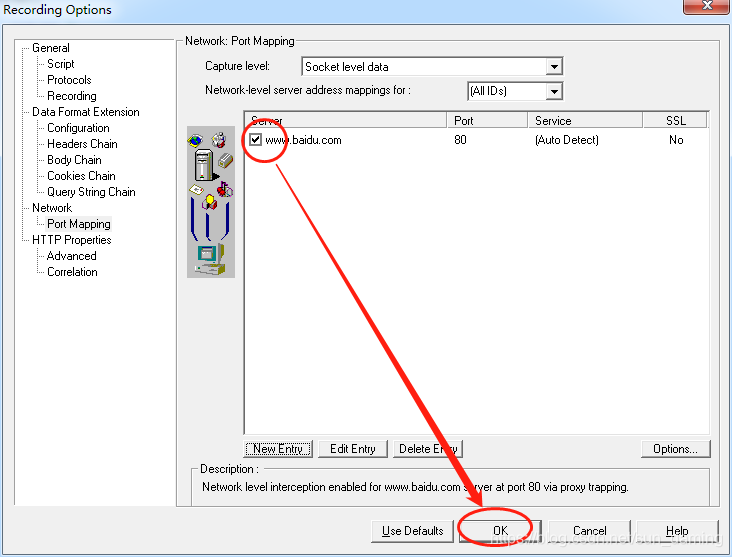Sort by Server column header
The image size is (732, 557).
click(x=345, y=120)
